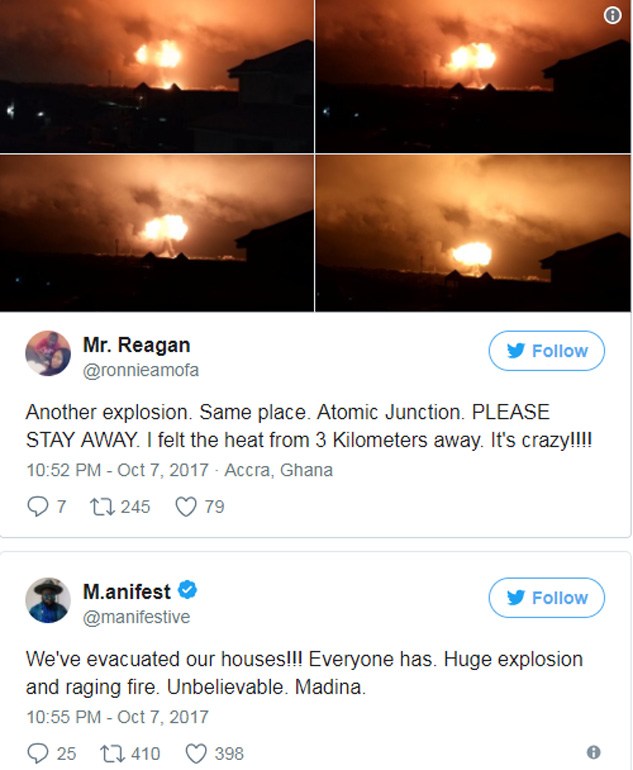The image size is (633, 770).
Task: Open the top-left explosion photo
Action: pos(157,76)
